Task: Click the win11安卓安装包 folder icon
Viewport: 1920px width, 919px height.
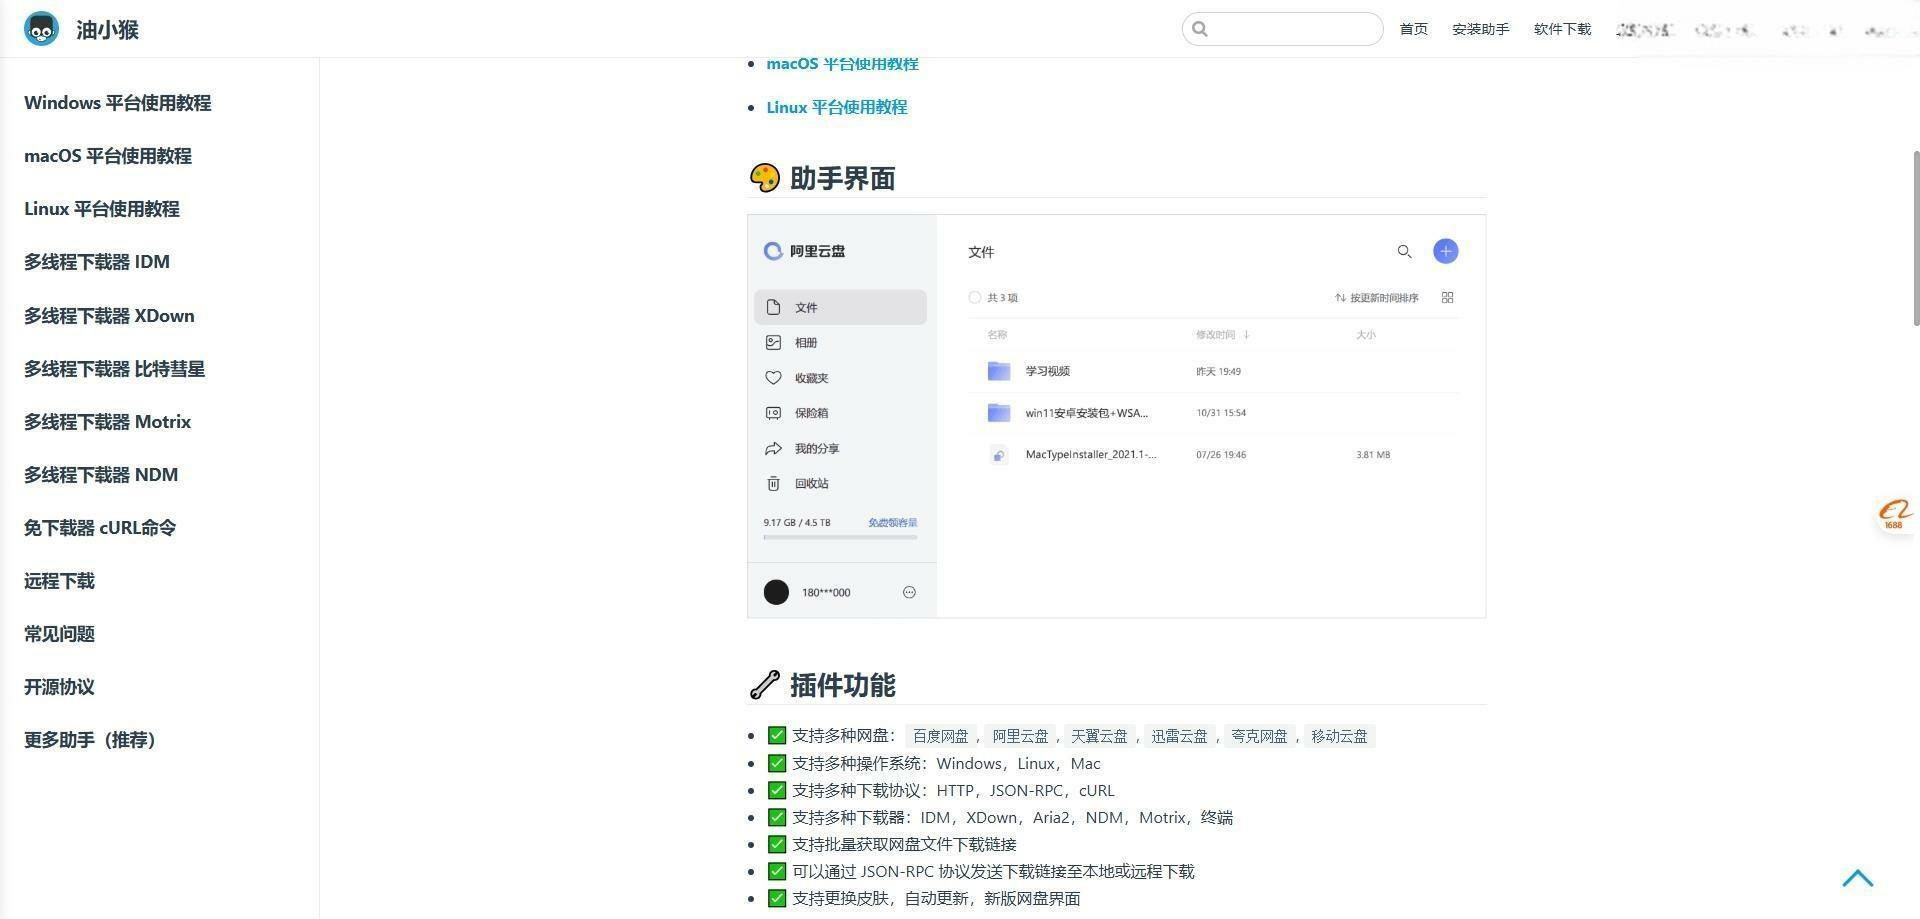Action: coord(998,412)
